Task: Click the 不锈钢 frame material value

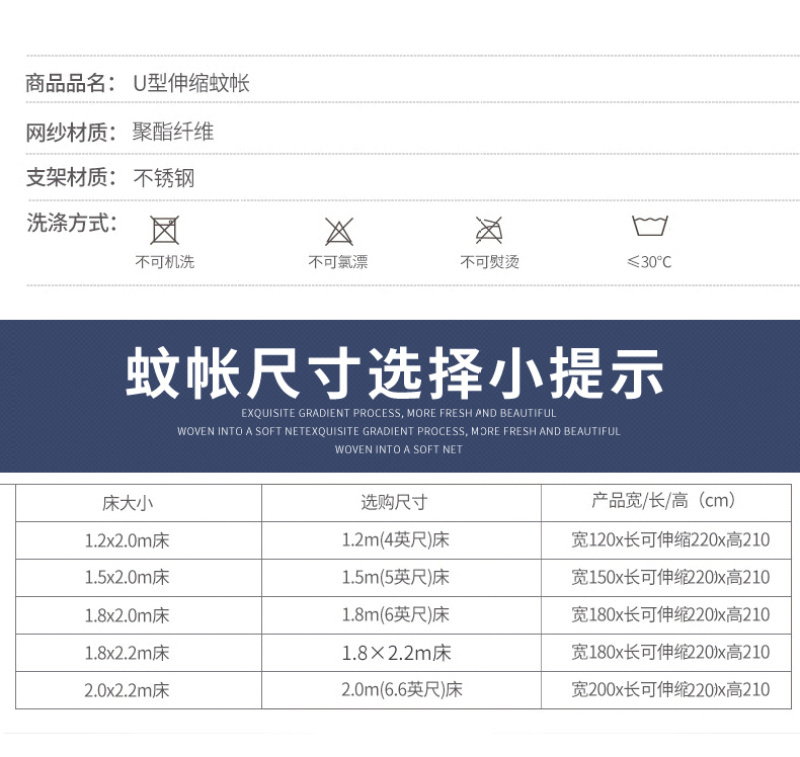Action: [164, 178]
